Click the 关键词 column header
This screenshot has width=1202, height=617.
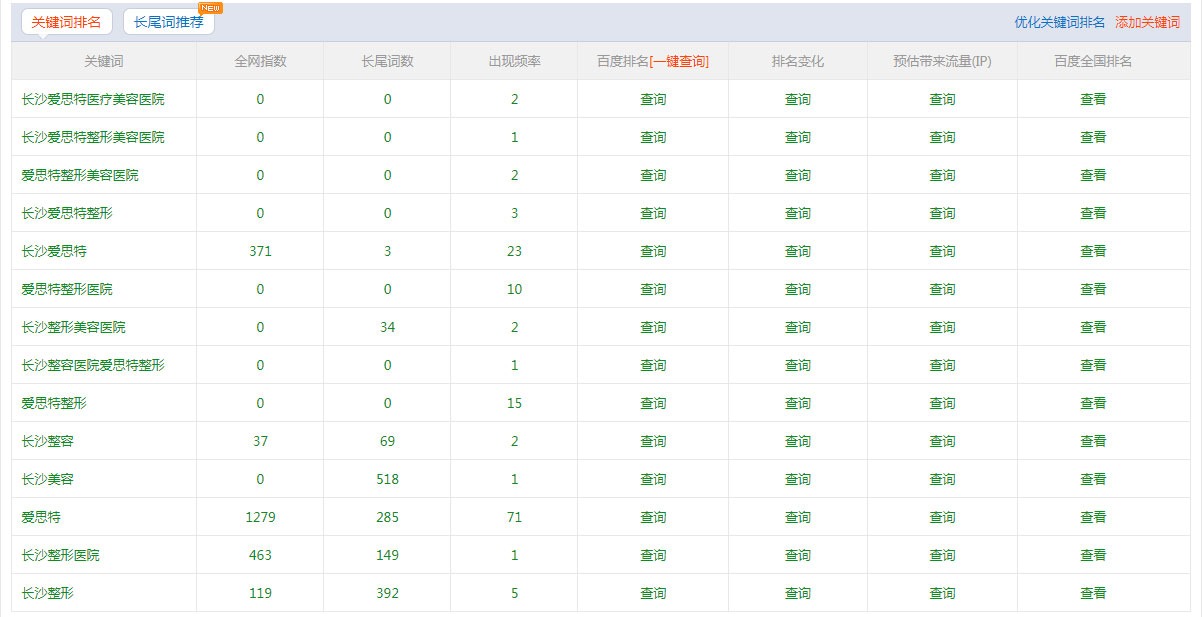click(x=104, y=61)
